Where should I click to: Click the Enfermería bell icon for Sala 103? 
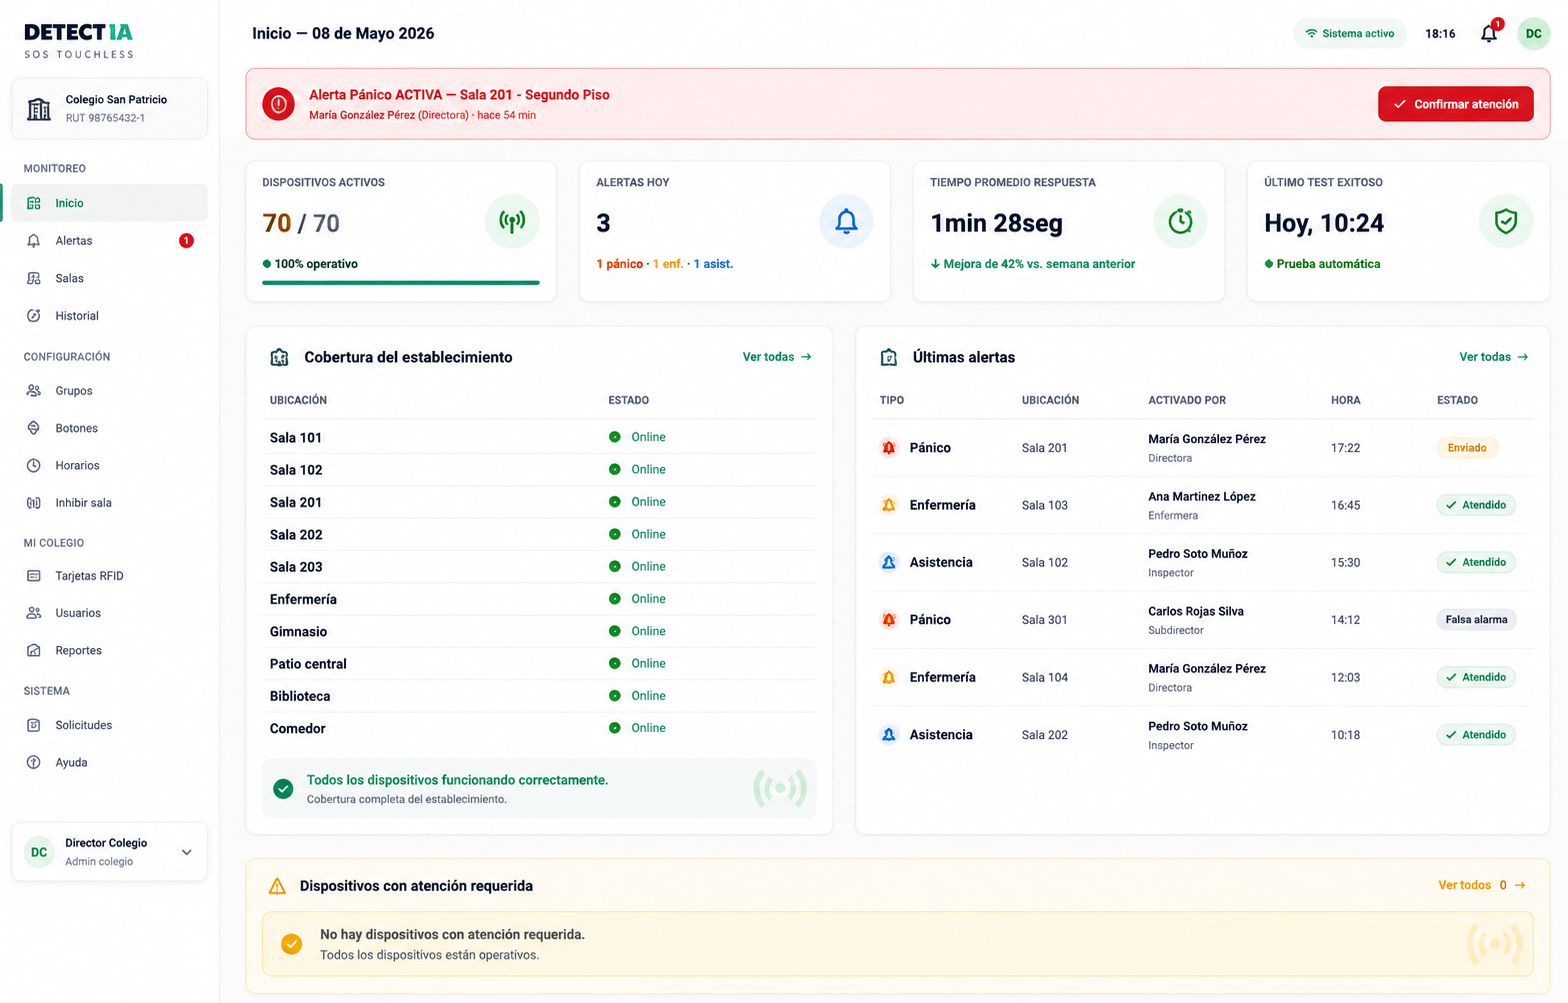click(x=888, y=505)
